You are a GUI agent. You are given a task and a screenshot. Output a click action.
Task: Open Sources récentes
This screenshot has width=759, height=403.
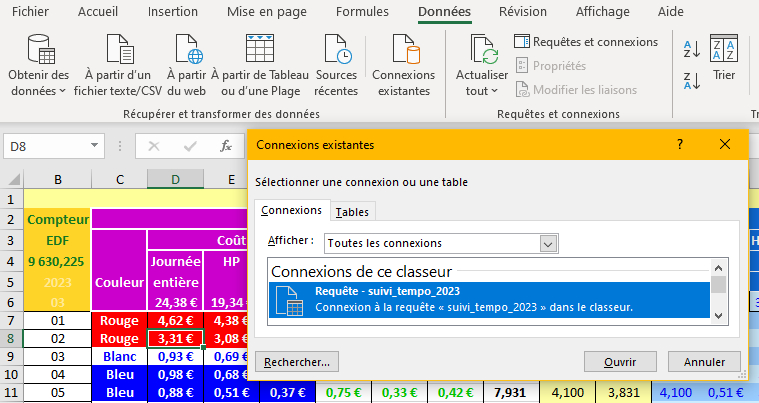(x=336, y=50)
